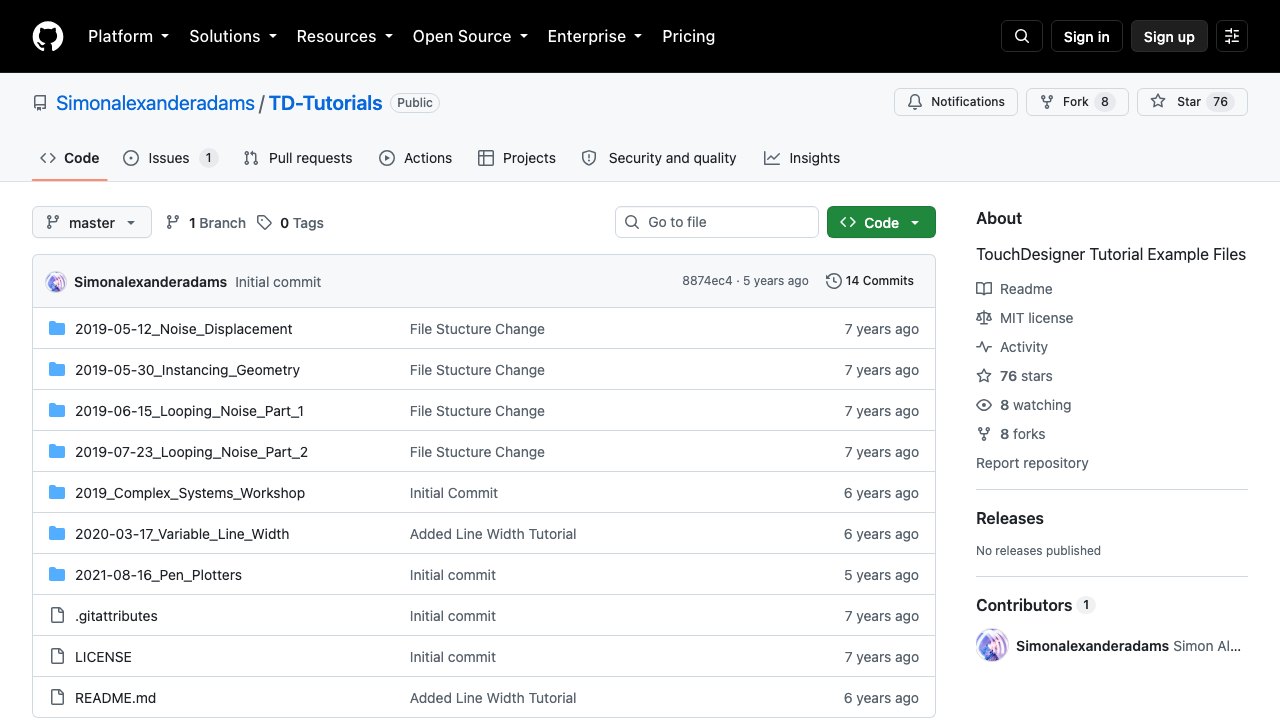Click the folder icon for 2021-08-16_Pen_Plotters
This screenshot has height=720, width=1280.
pyautogui.click(x=57, y=575)
